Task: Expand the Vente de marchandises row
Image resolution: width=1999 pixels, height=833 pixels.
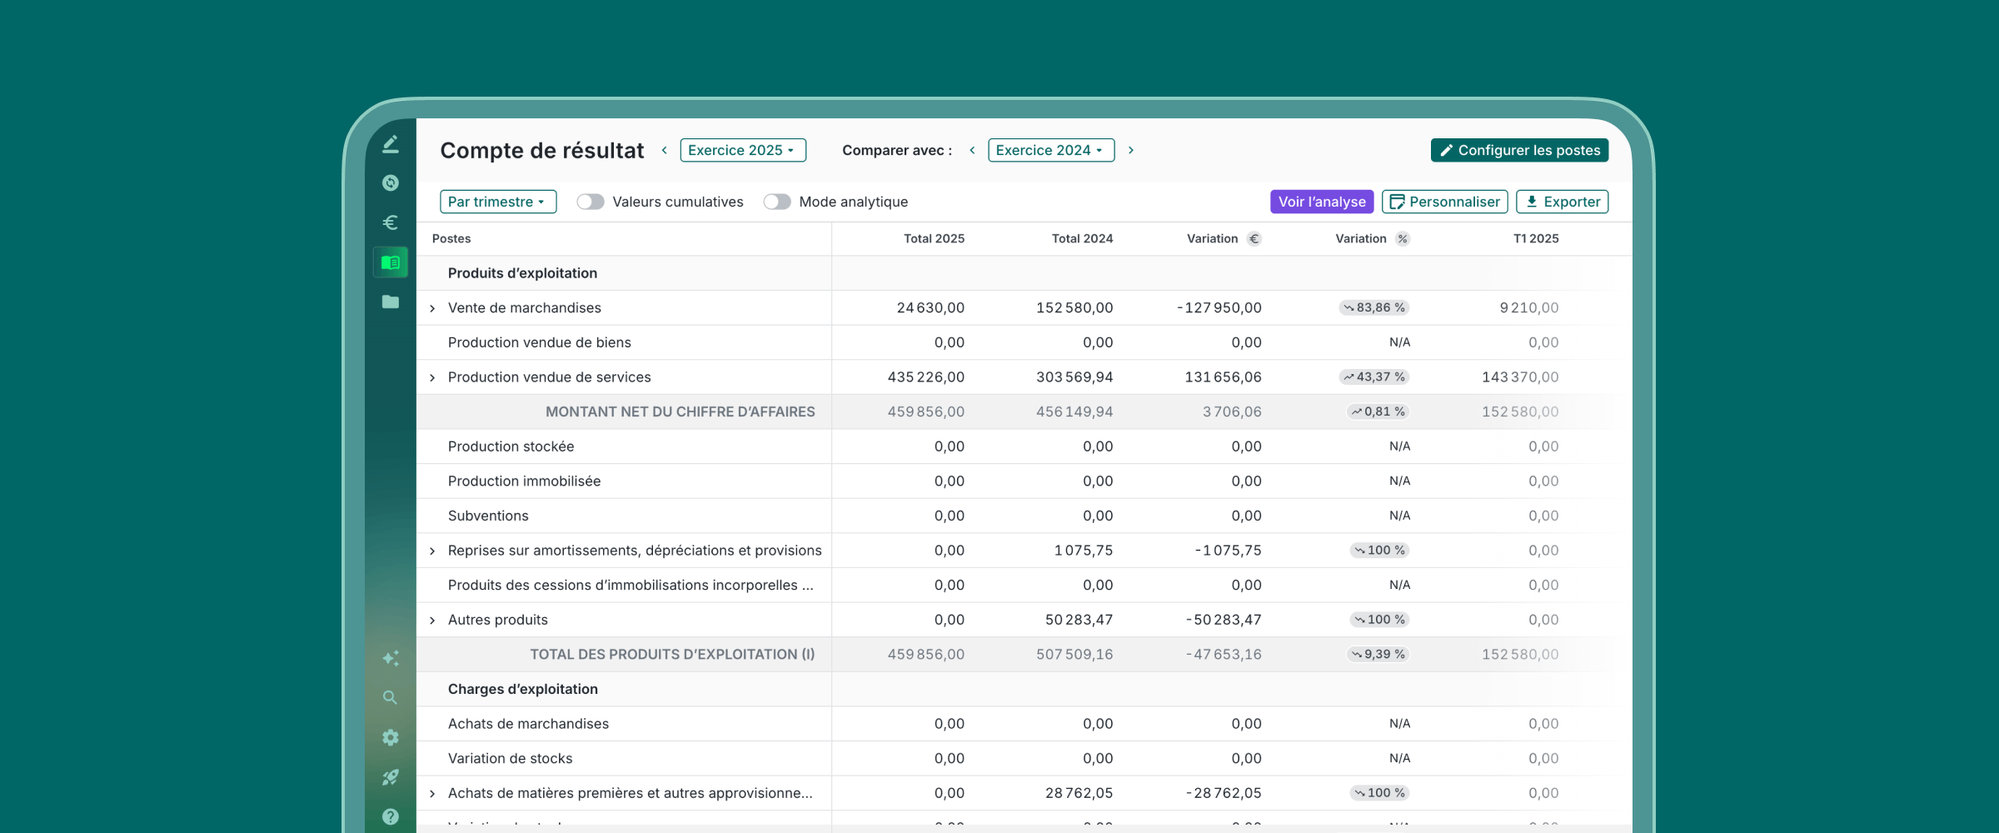Action: coord(432,308)
